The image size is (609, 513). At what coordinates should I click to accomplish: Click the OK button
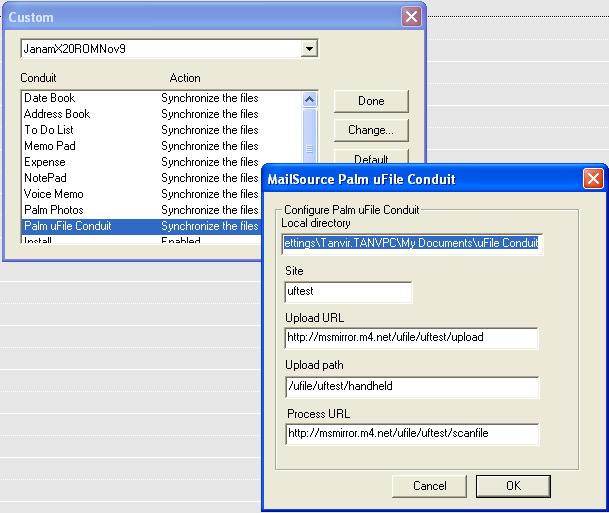[513, 486]
